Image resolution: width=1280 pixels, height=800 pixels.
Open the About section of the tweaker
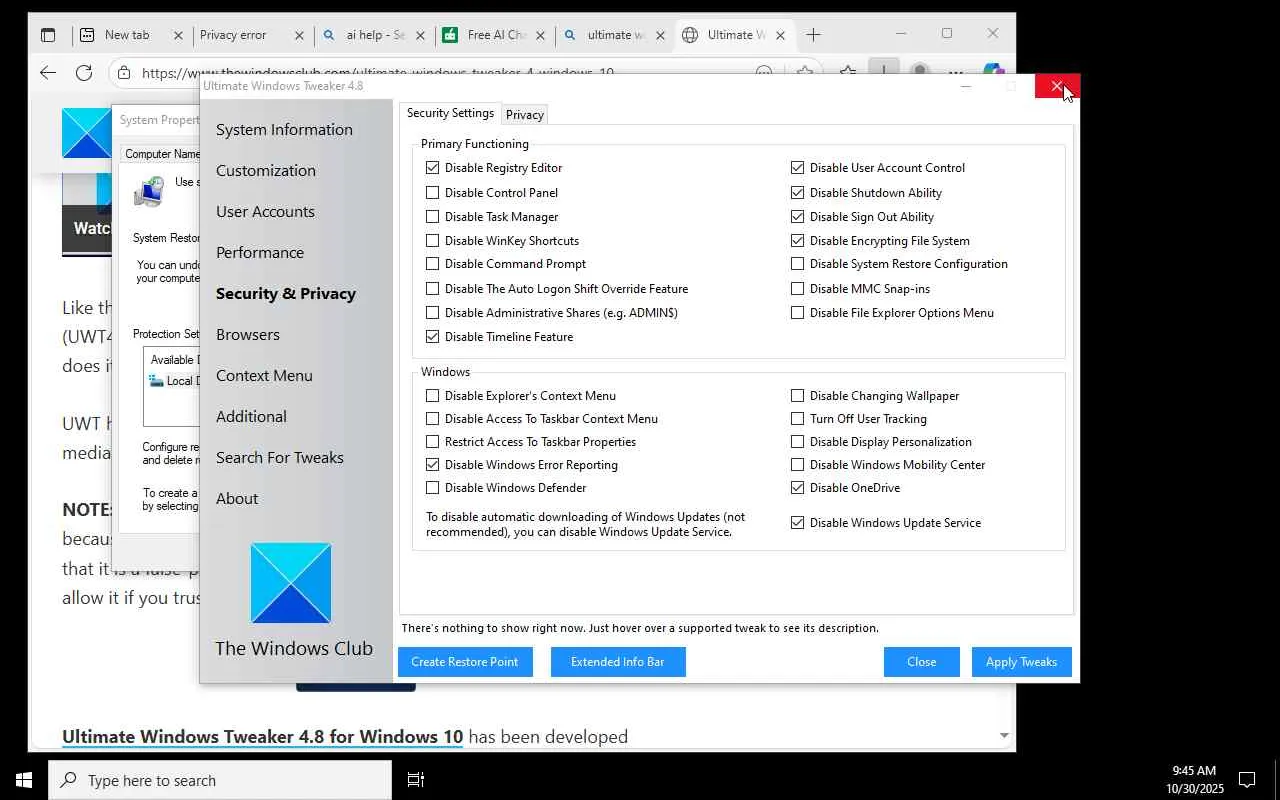tap(237, 499)
